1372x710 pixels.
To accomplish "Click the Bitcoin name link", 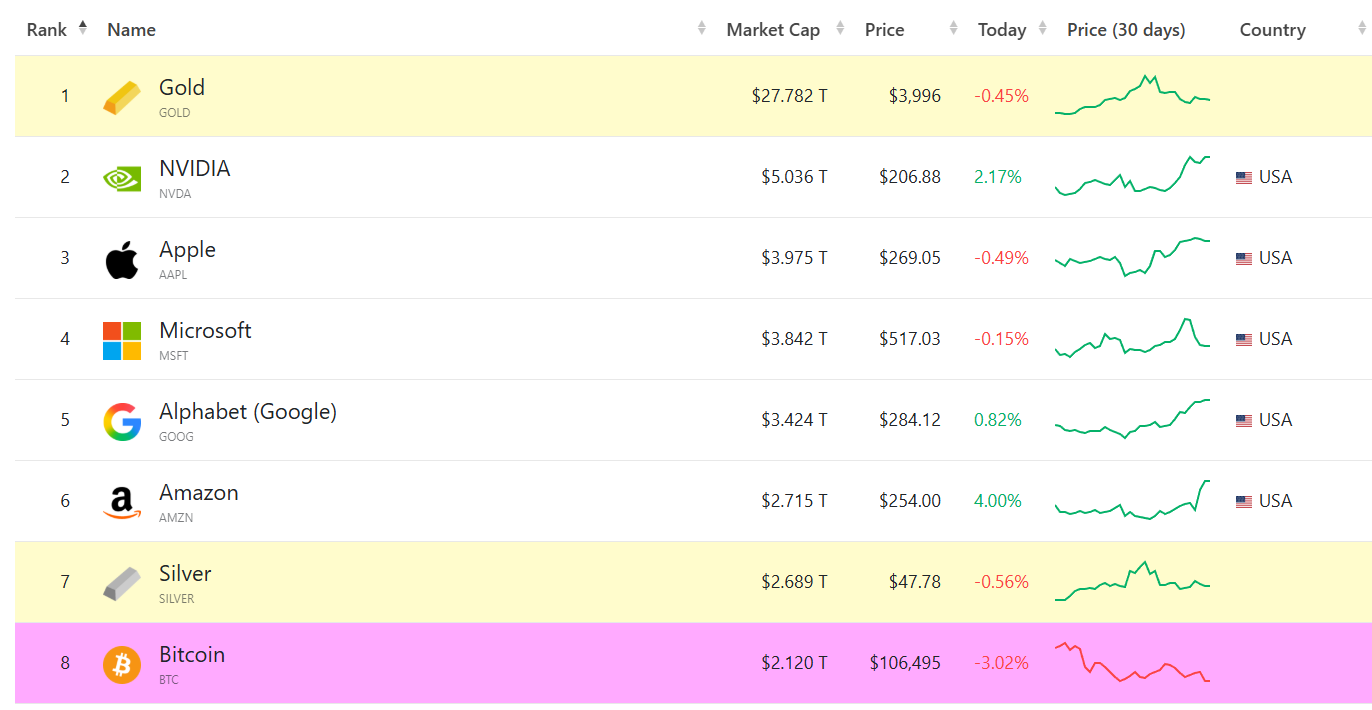I will [192, 655].
